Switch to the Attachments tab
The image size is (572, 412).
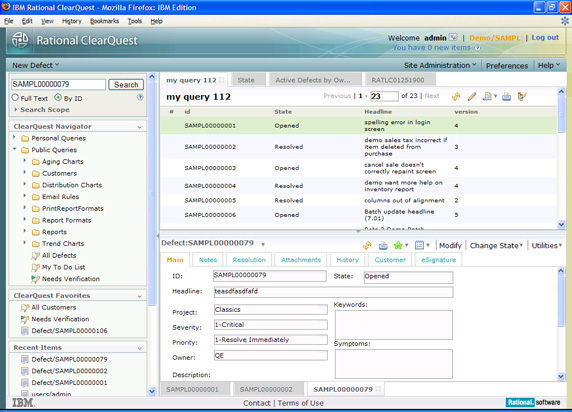point(301,260)
